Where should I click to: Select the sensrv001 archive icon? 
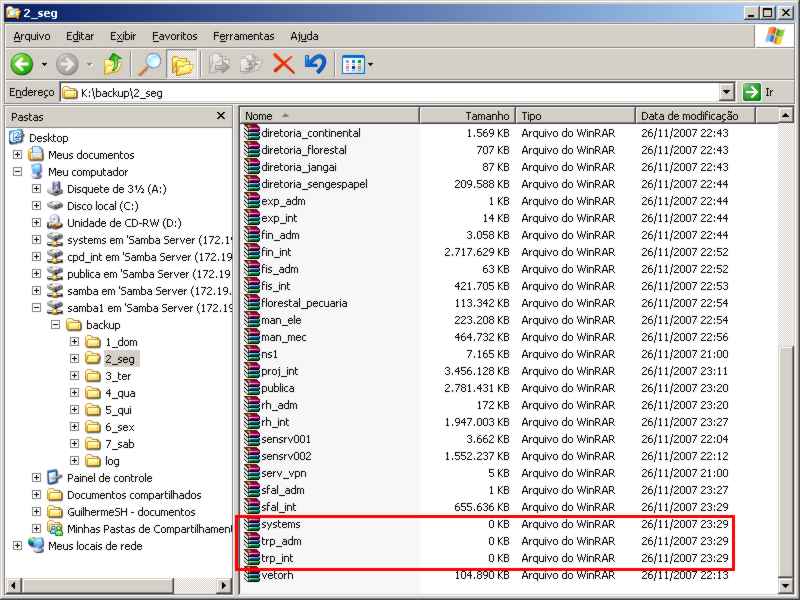coord(252,439)
